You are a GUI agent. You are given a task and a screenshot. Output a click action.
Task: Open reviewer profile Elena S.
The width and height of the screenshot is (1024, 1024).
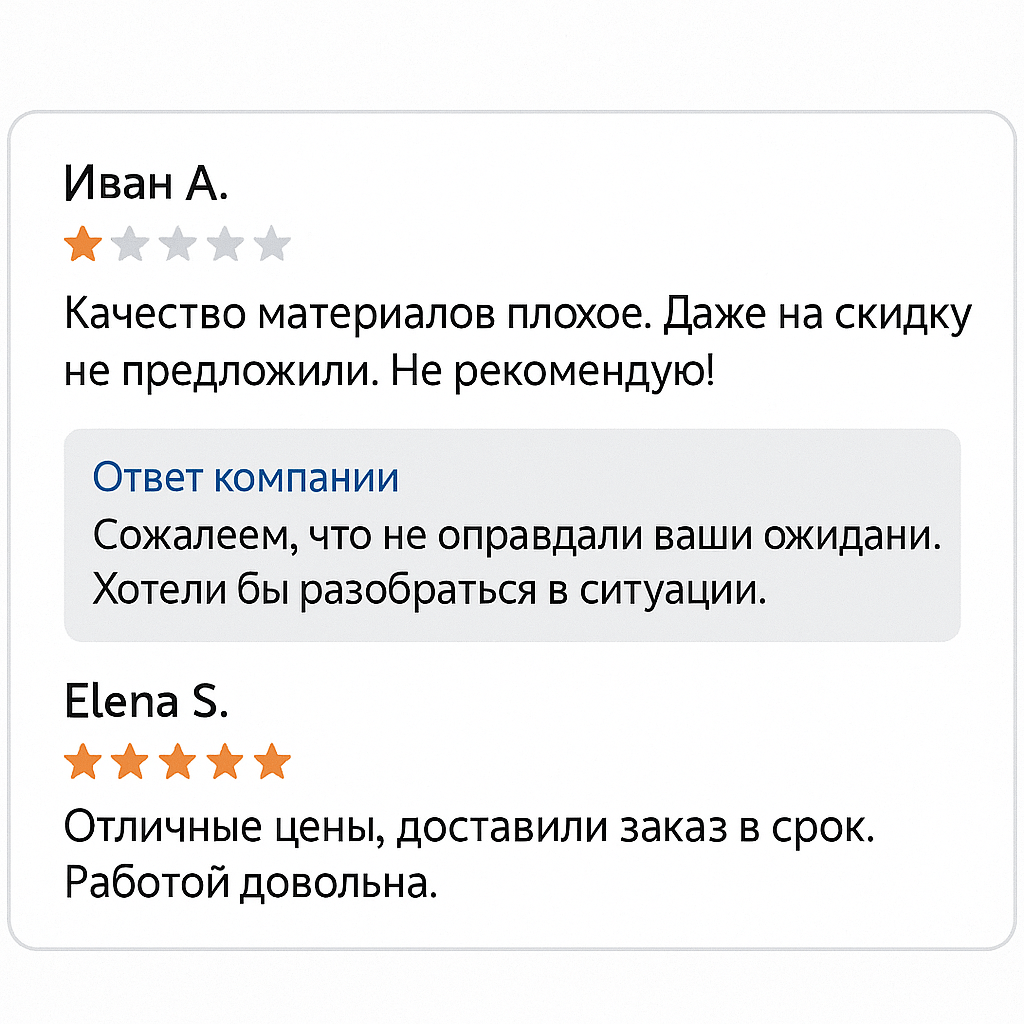pyautogui.click(x=146, y=703)
